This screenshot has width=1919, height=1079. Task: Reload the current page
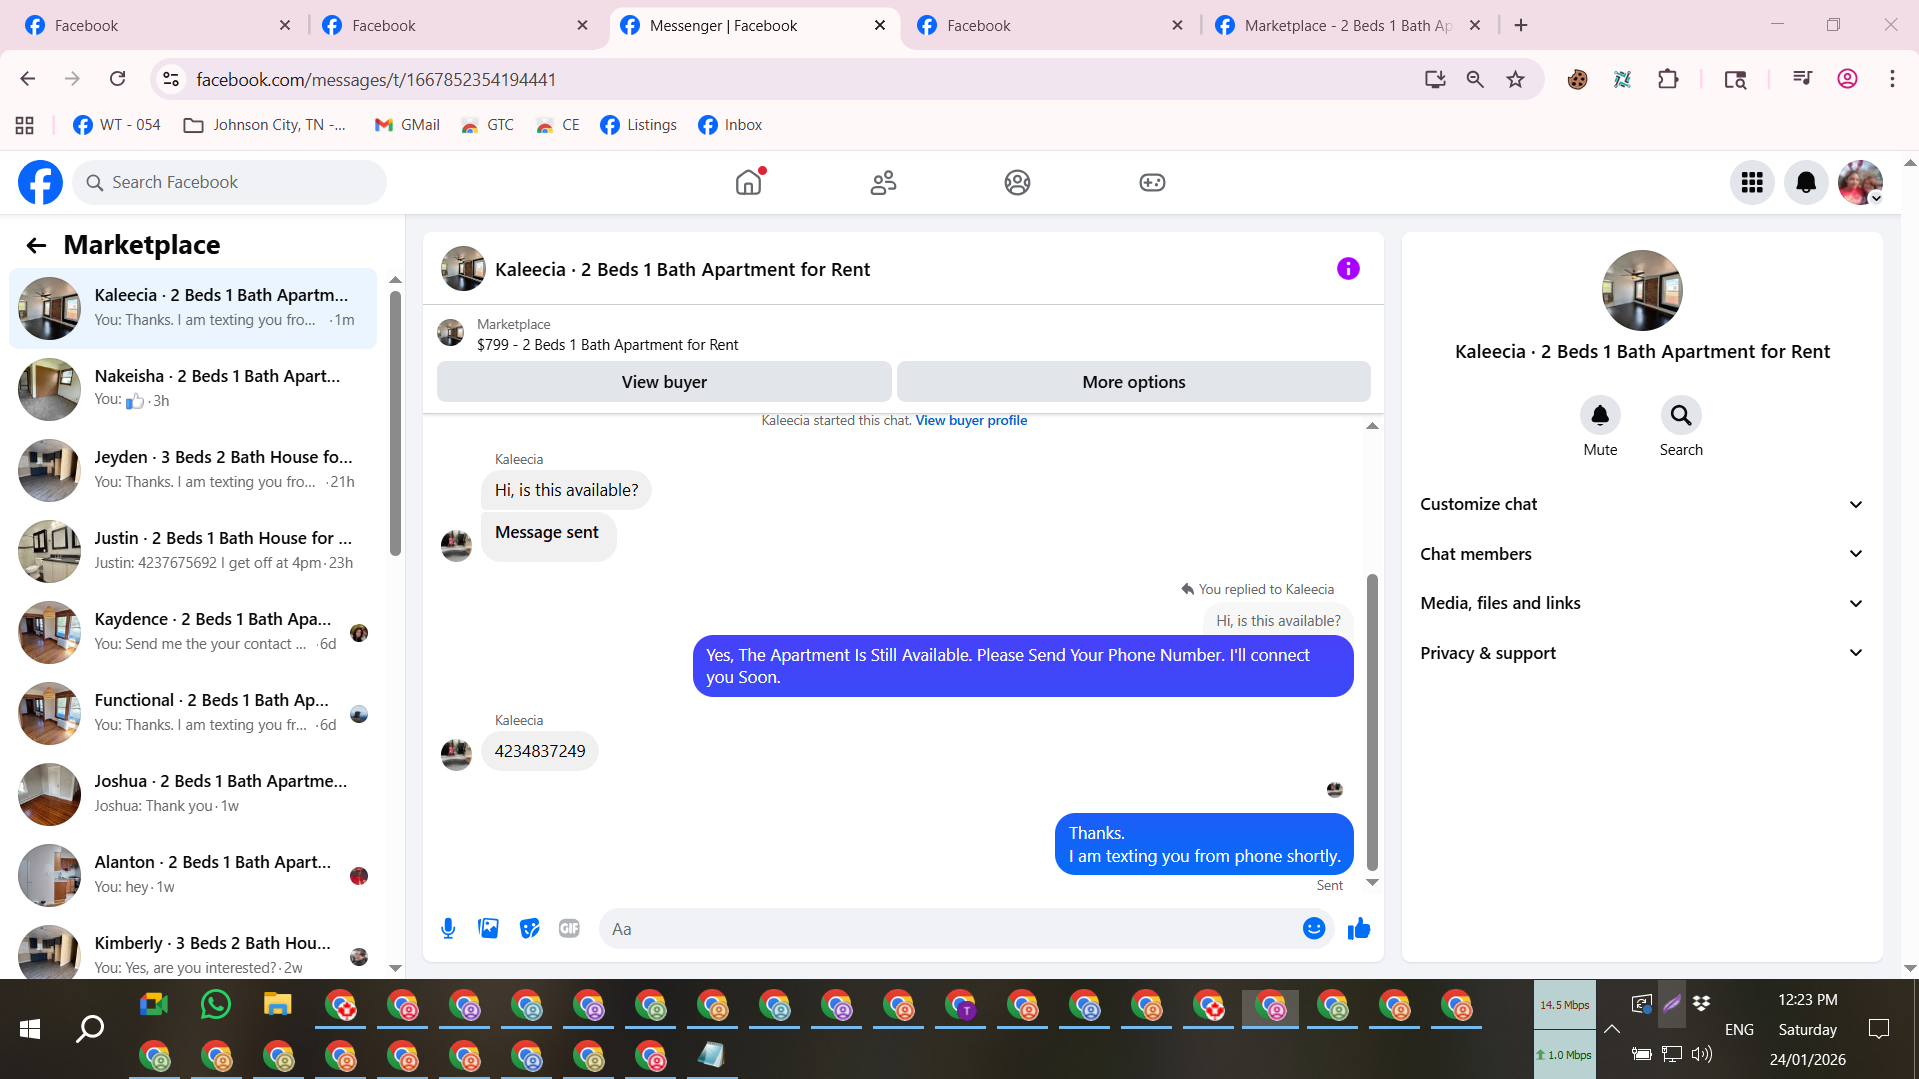(117, 79)
